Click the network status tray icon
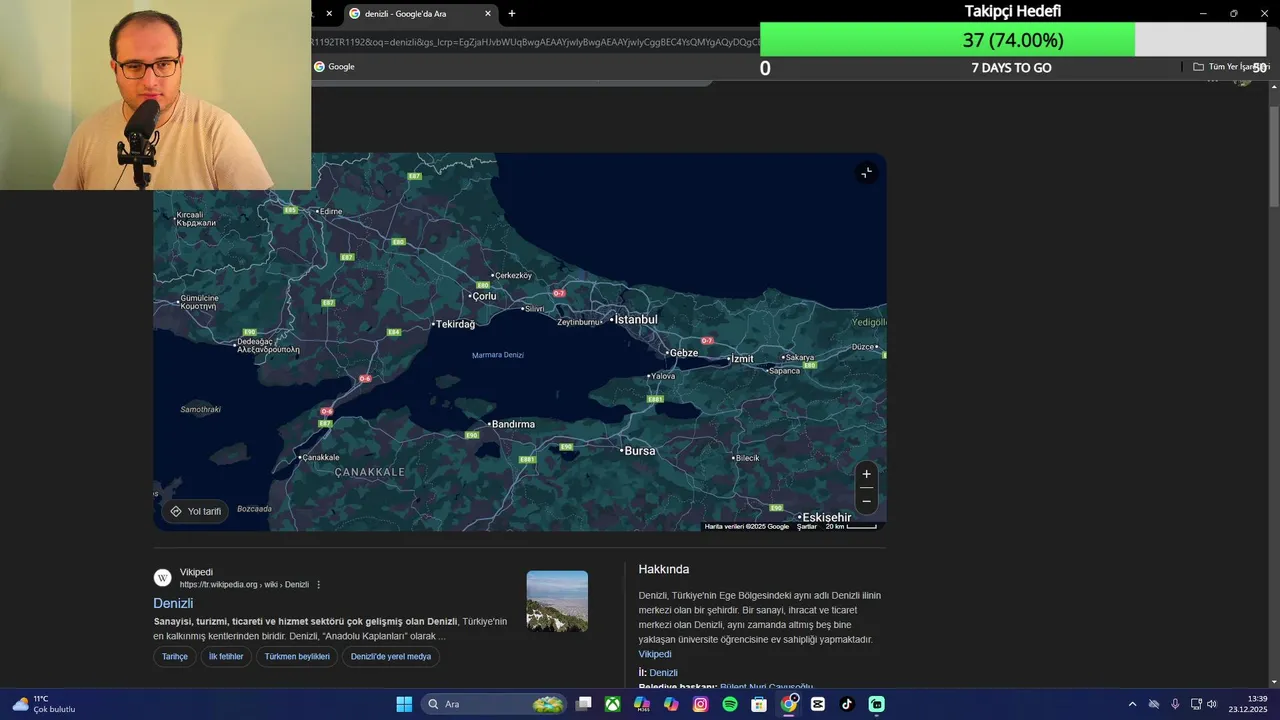 1154,704
